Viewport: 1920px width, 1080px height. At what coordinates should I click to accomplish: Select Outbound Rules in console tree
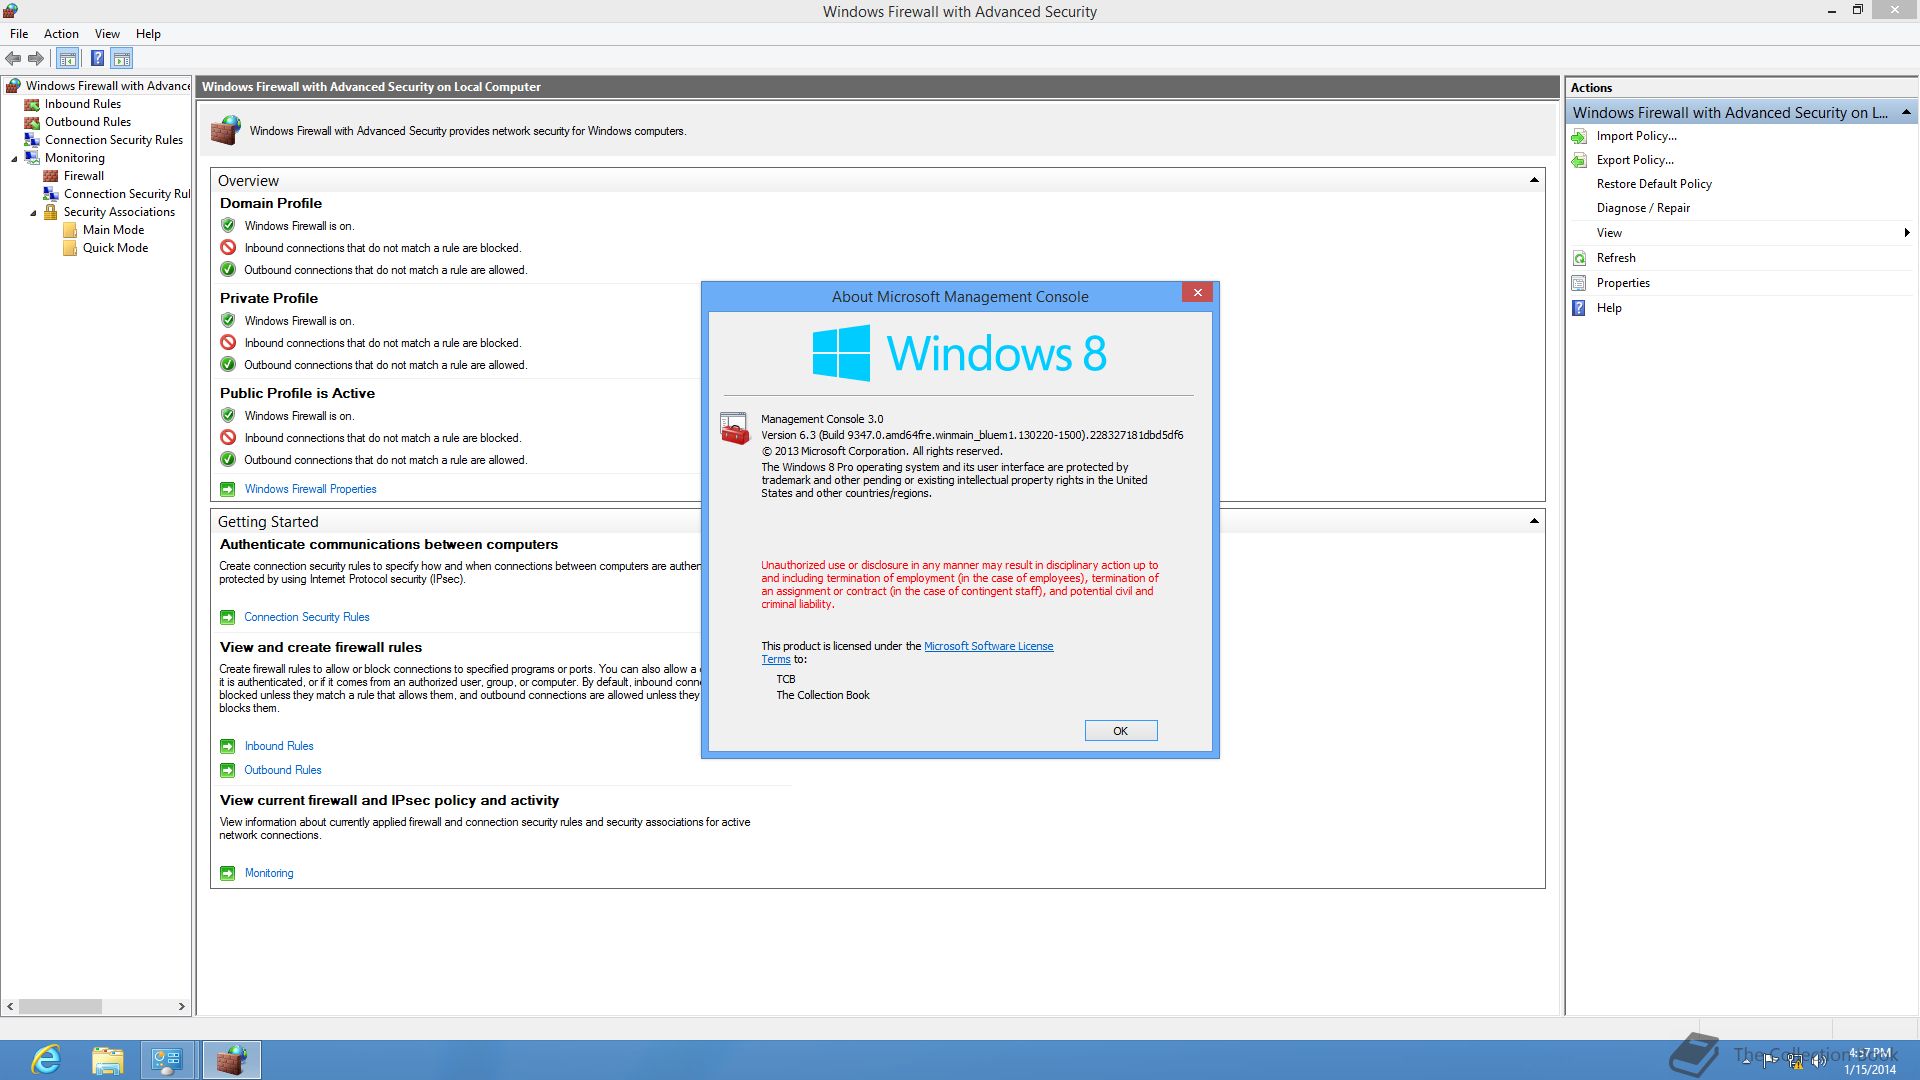(x=87, y=122)
